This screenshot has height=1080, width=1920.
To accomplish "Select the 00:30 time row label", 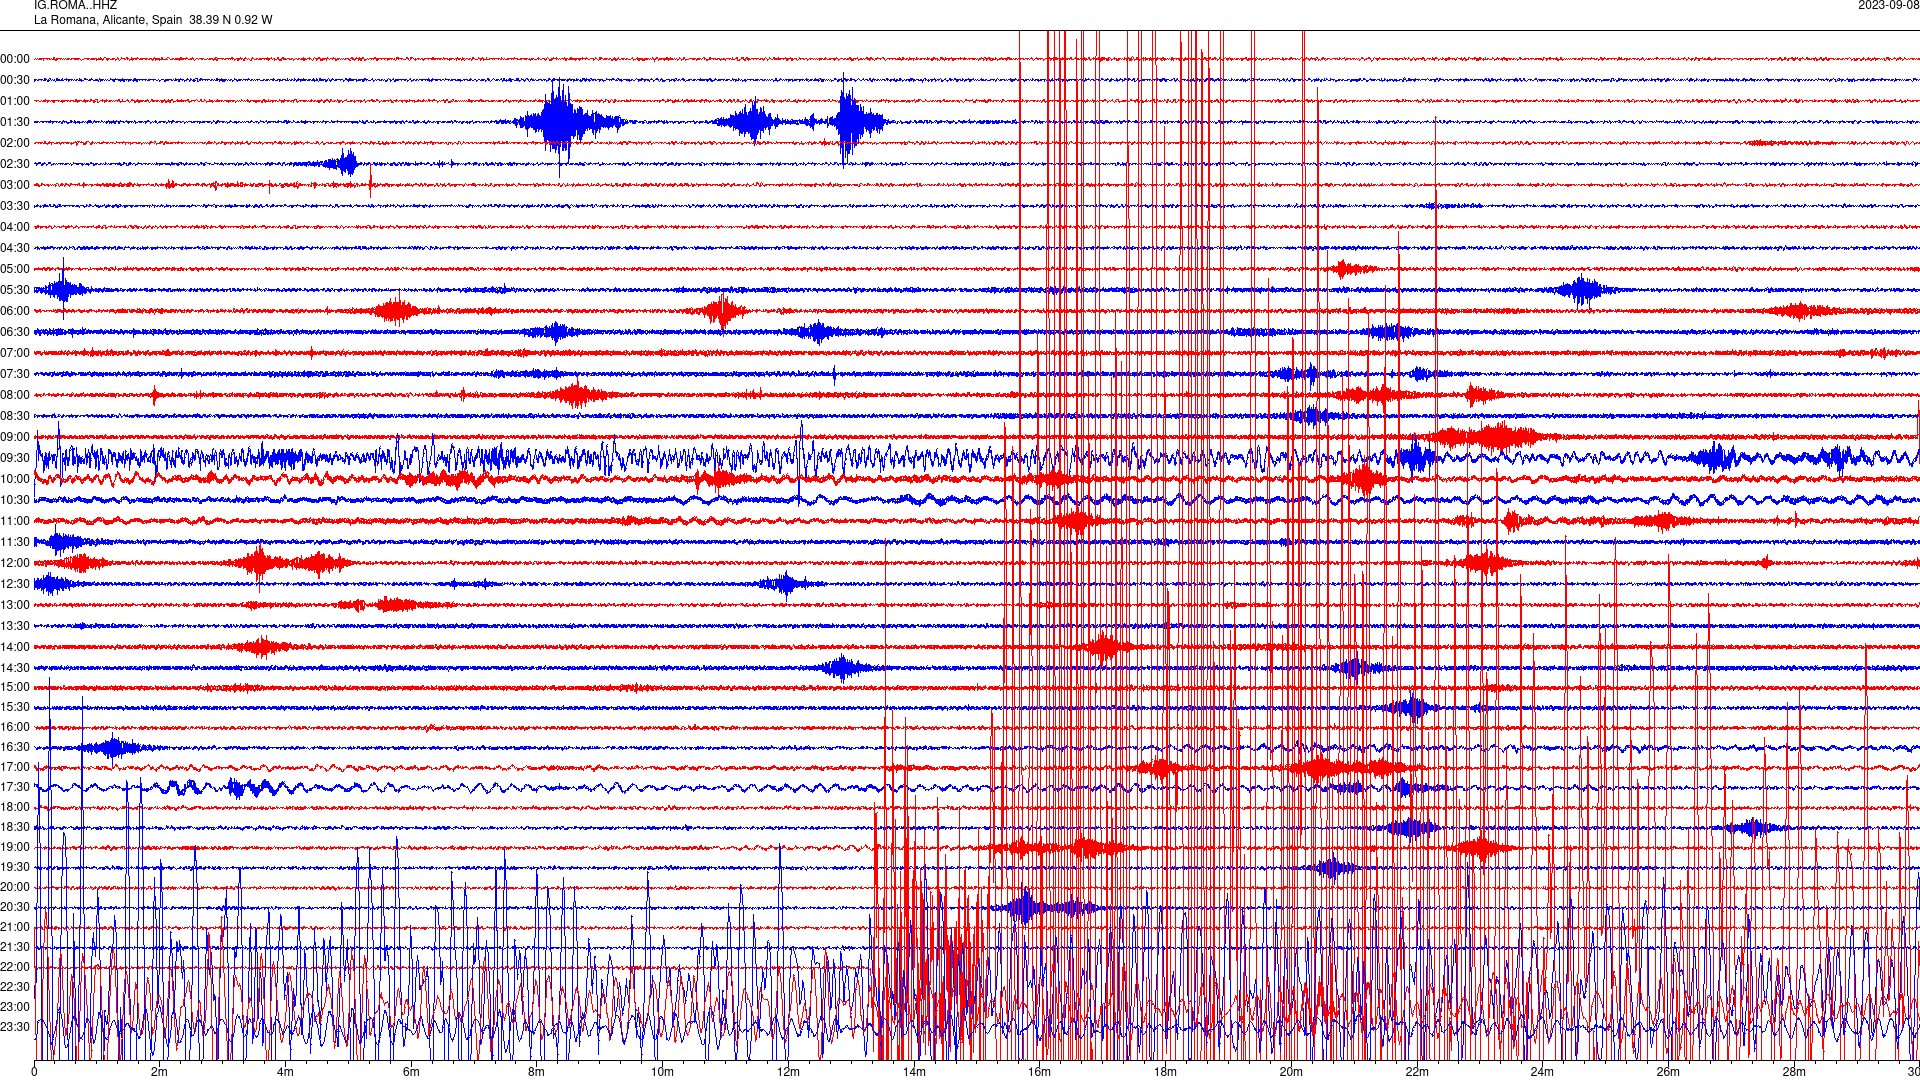I will (x=15, y=80).
